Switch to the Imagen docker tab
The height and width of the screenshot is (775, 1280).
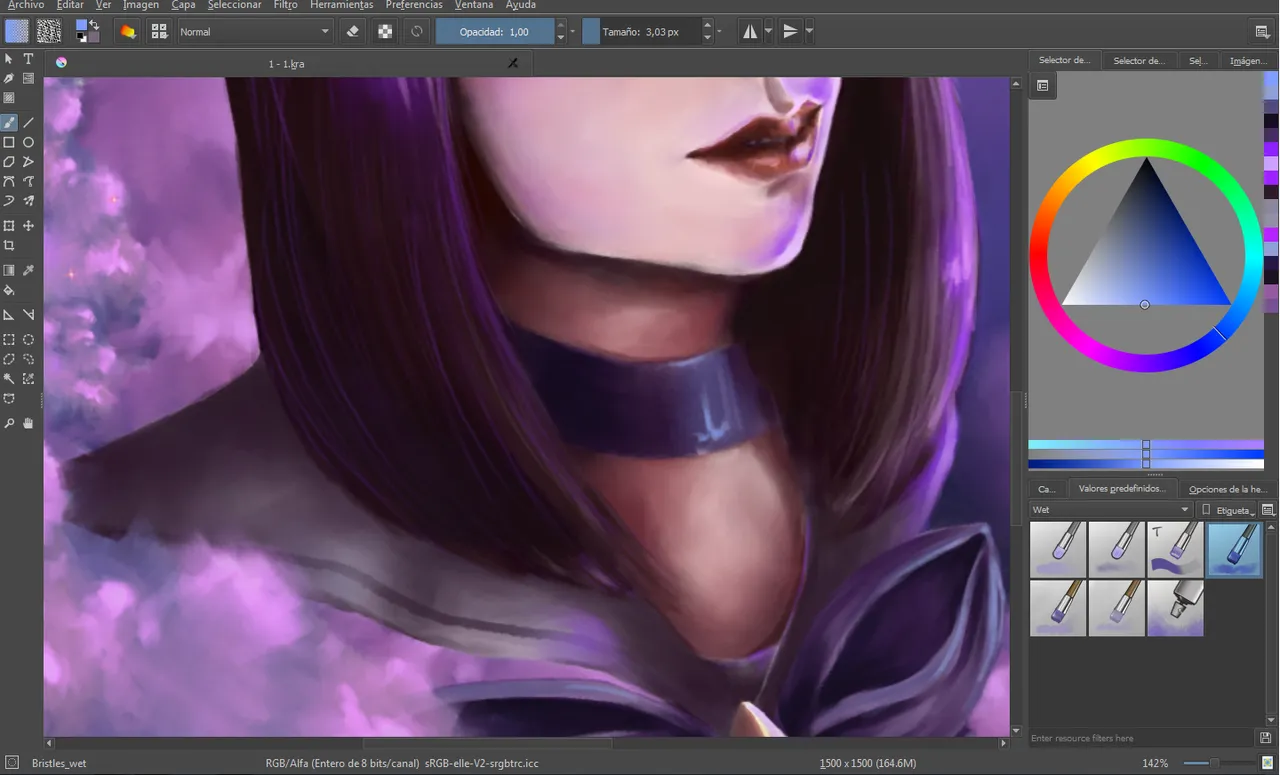point(1248,60)
